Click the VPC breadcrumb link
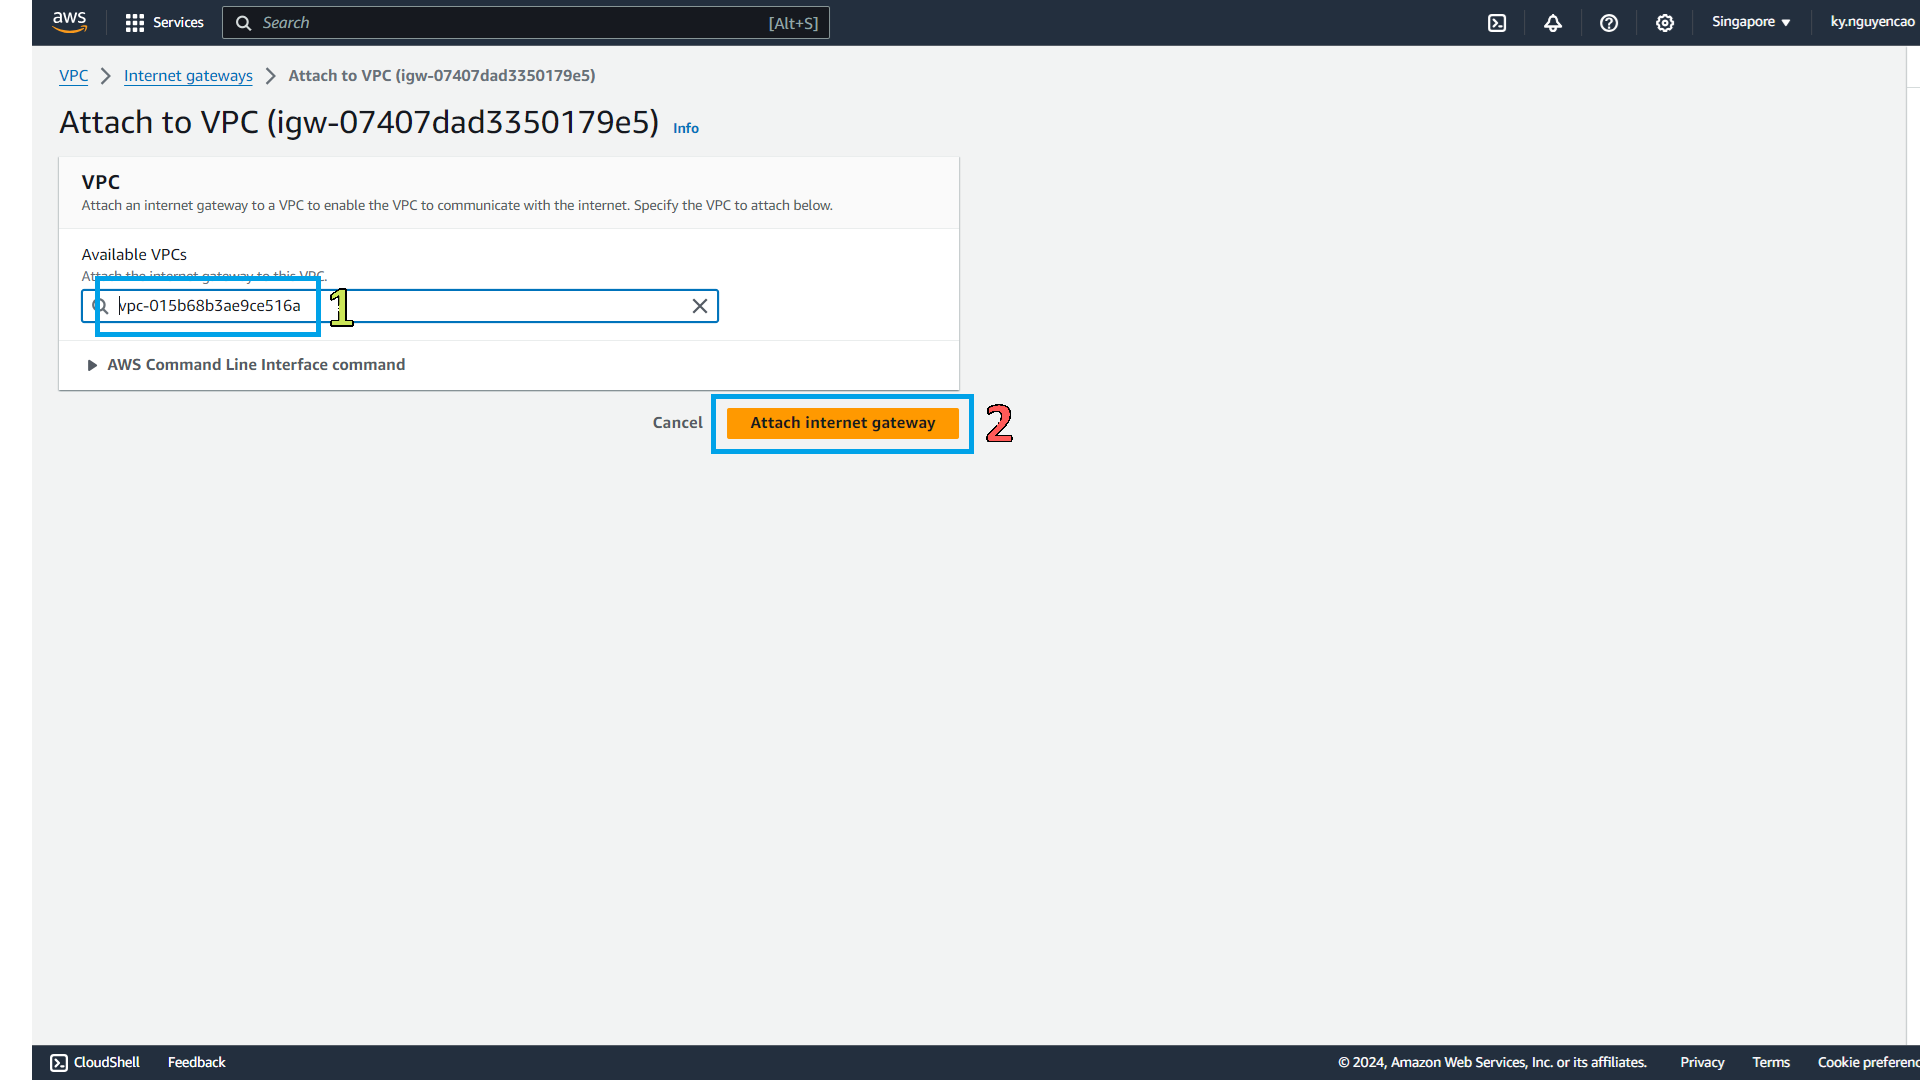 73,75
